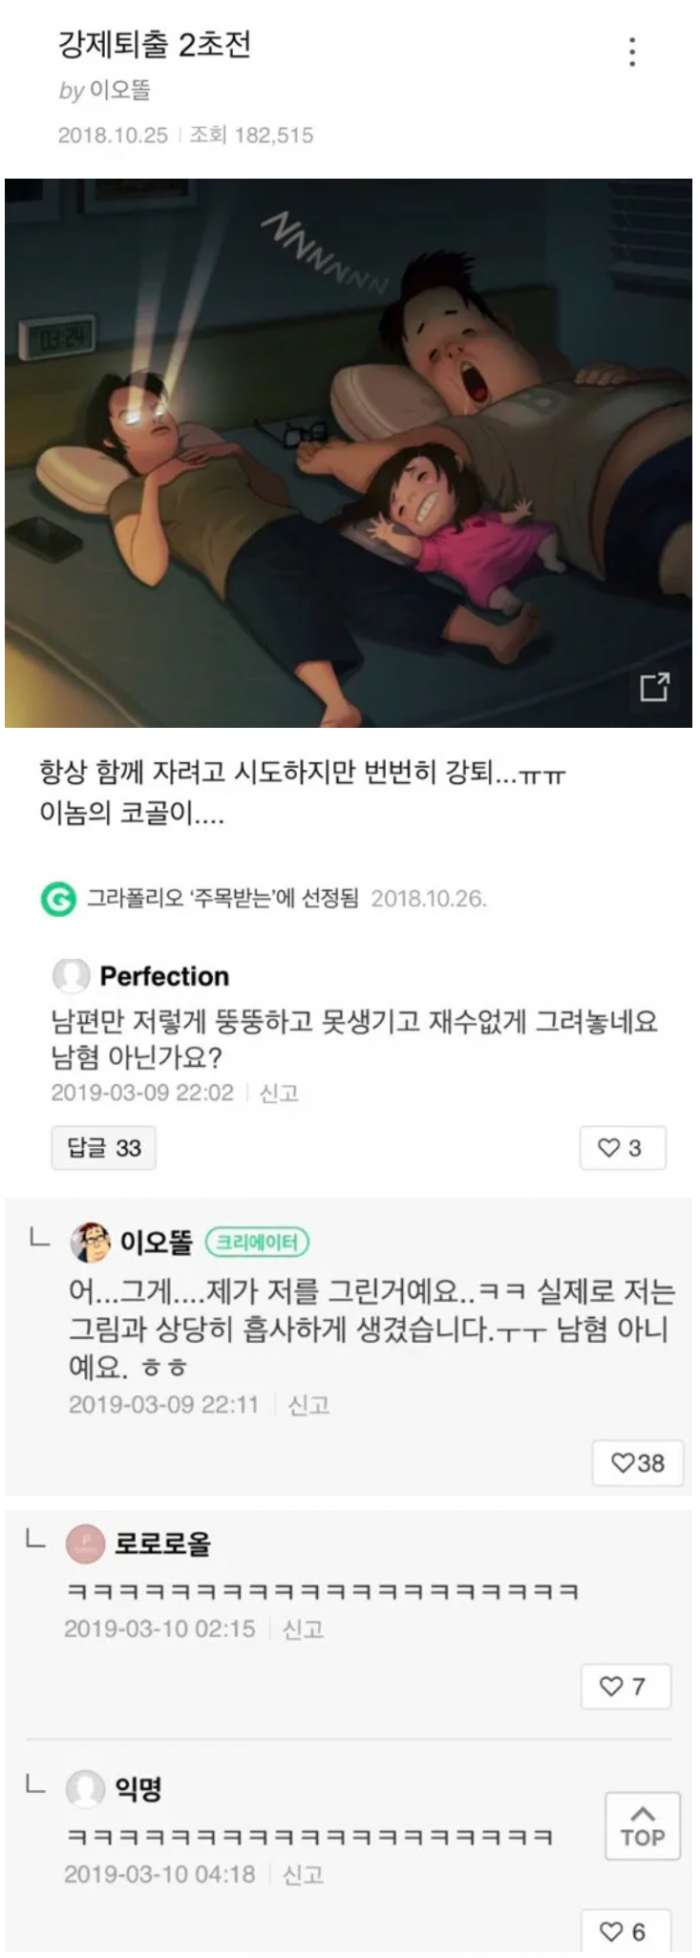The width and height of the screenshot is (700, 1958).
Task: Click the 크리에이터 badge next to 이오똘
Action: pos(257,1242)
